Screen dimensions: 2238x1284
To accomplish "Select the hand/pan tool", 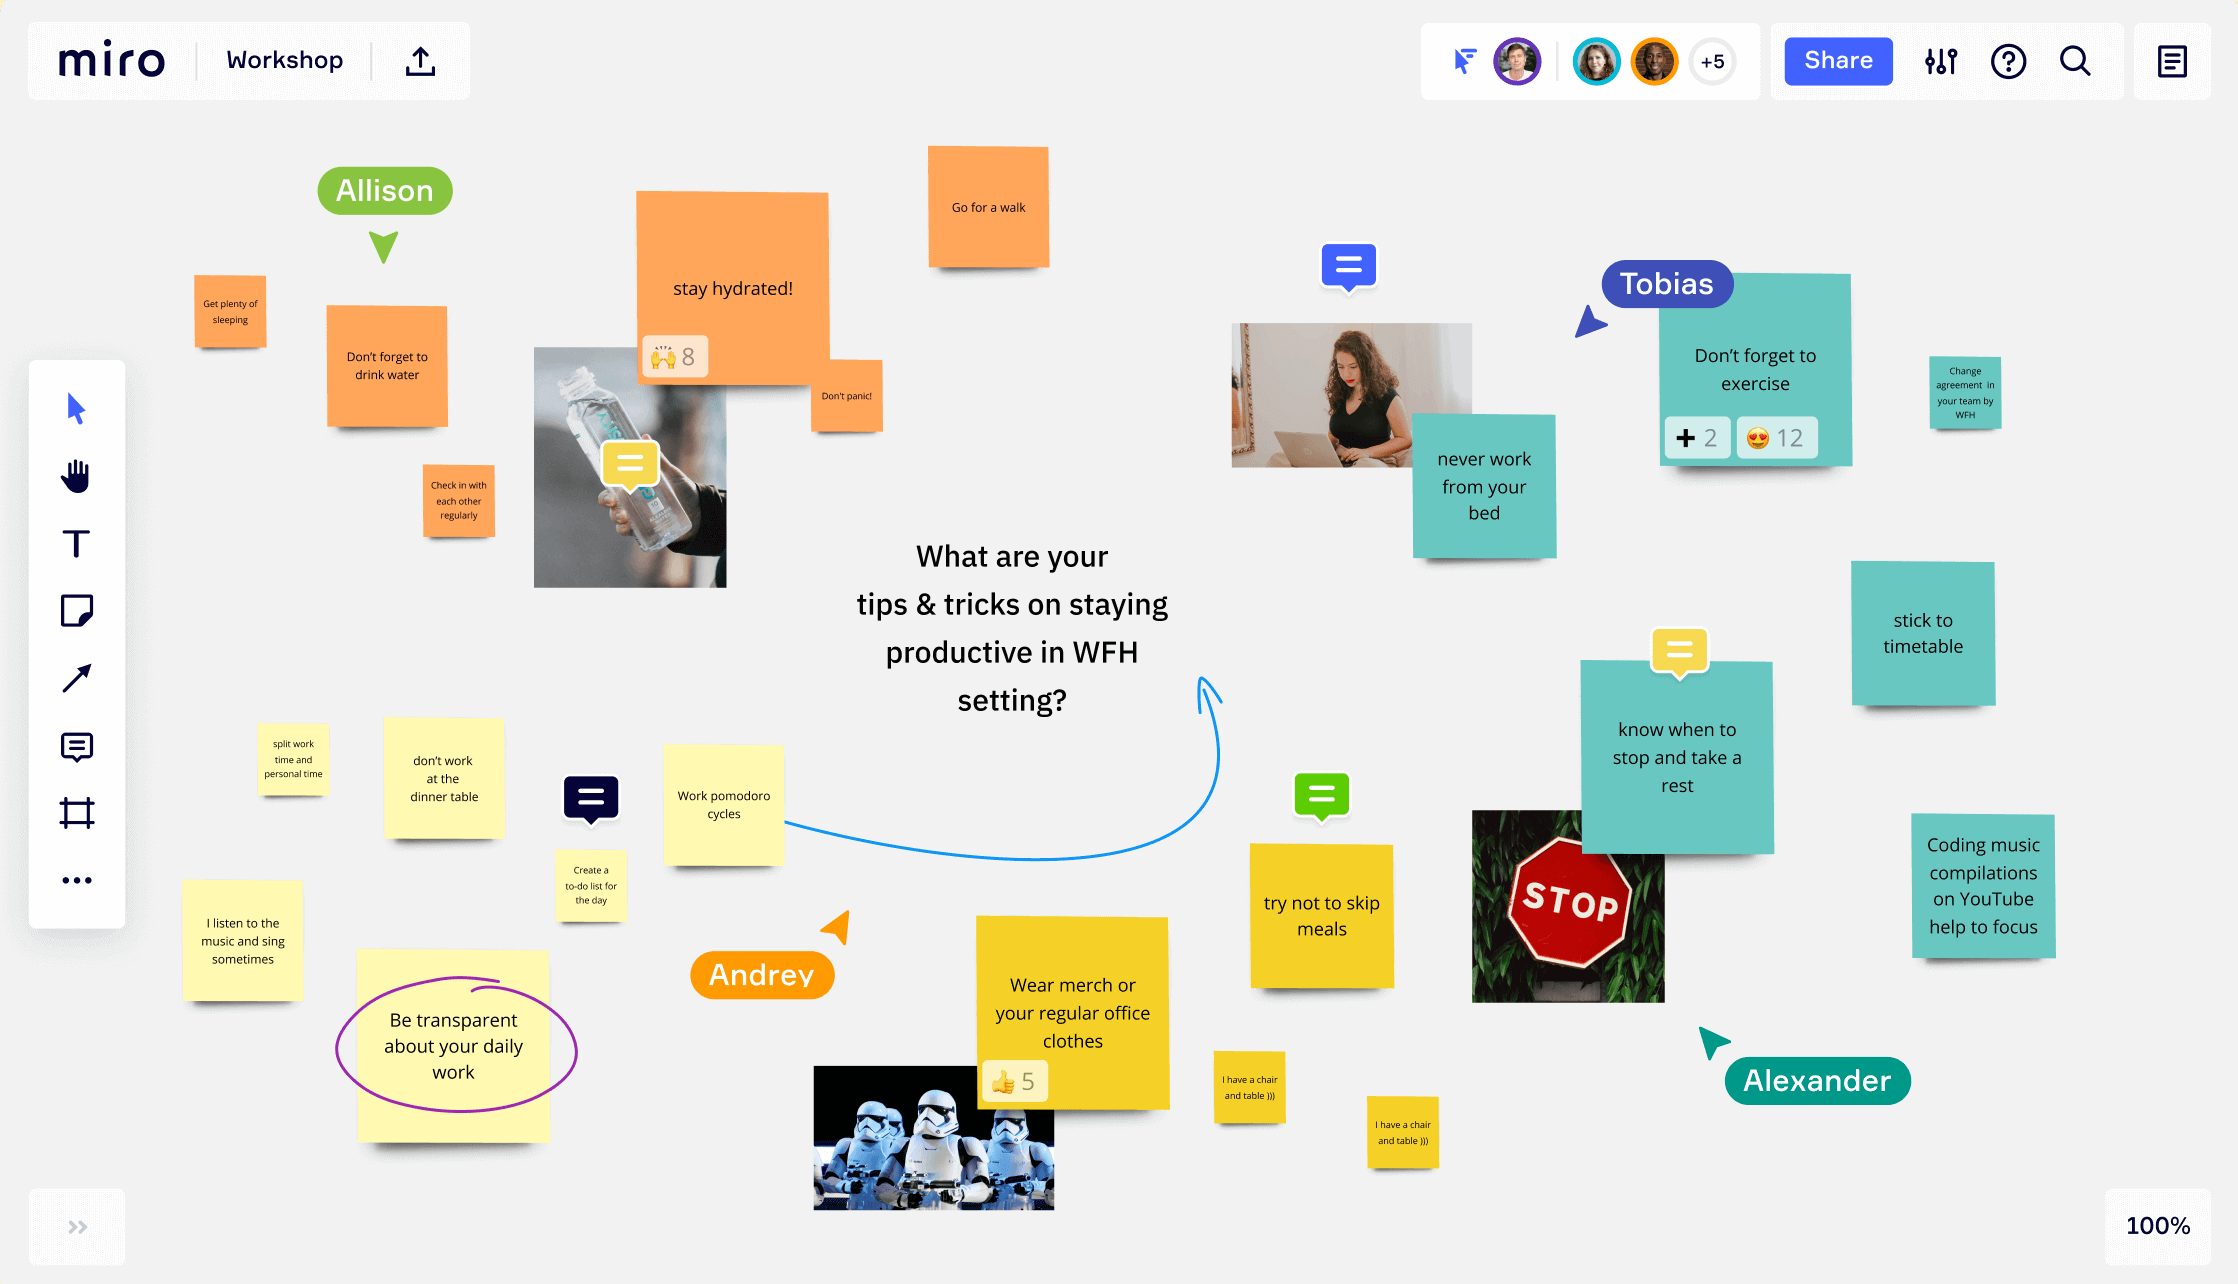I will pyautogui.click(x=75, y=475).
